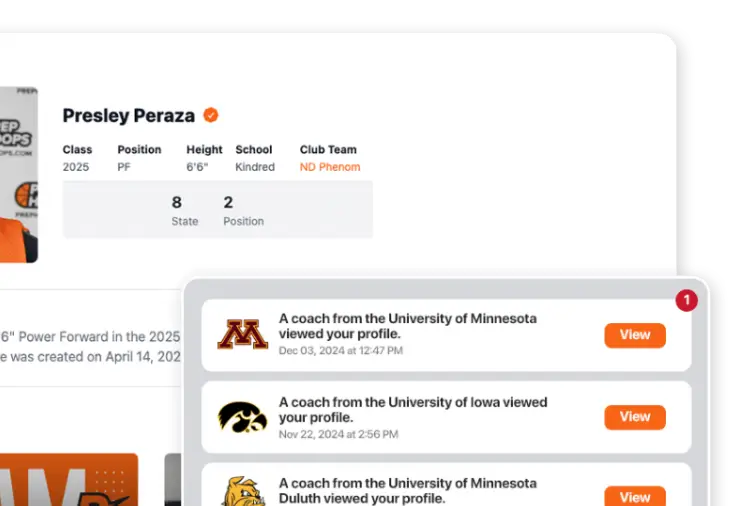Click the player profile photo thumbnail
The width and height of the screenshot is (748, 506).
[x=19, y=175]
